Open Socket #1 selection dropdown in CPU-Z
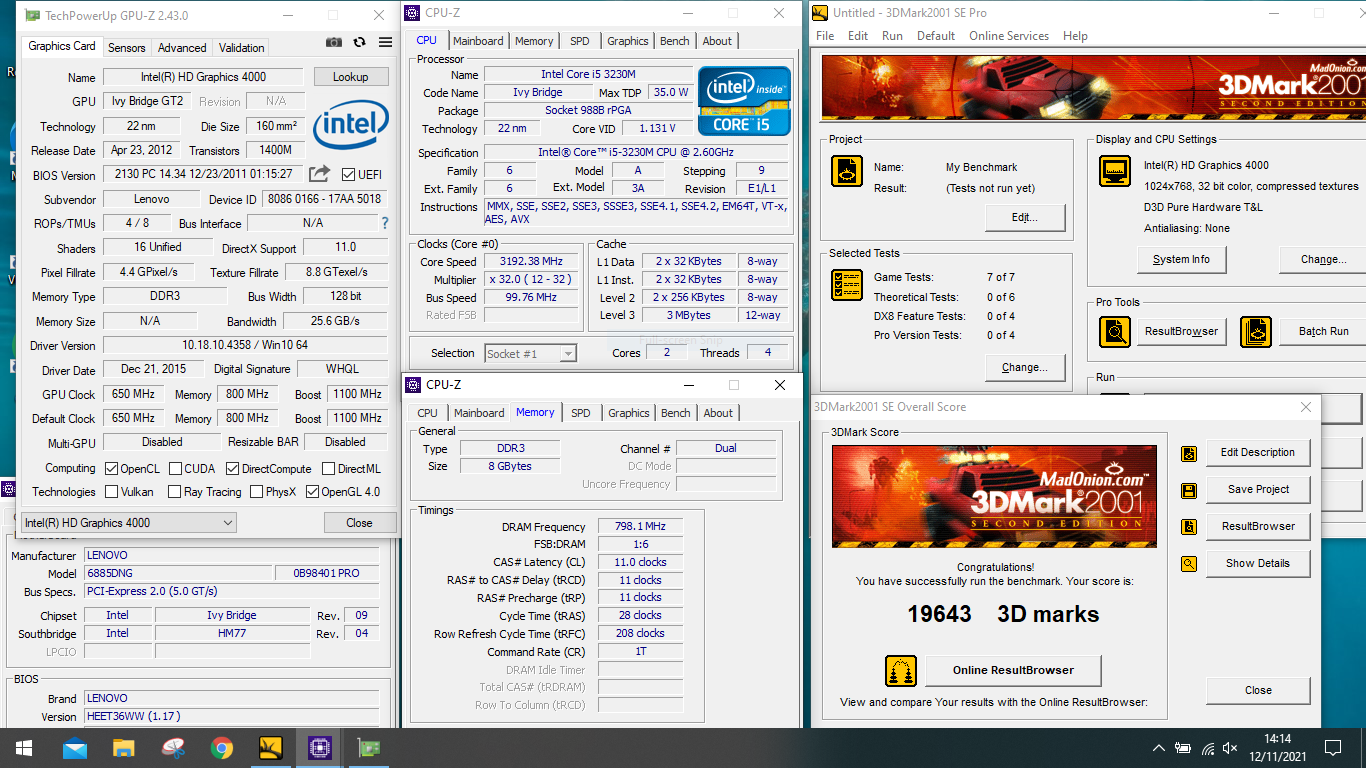Viewport: 1366px width, 768px height. pos(530,353)
